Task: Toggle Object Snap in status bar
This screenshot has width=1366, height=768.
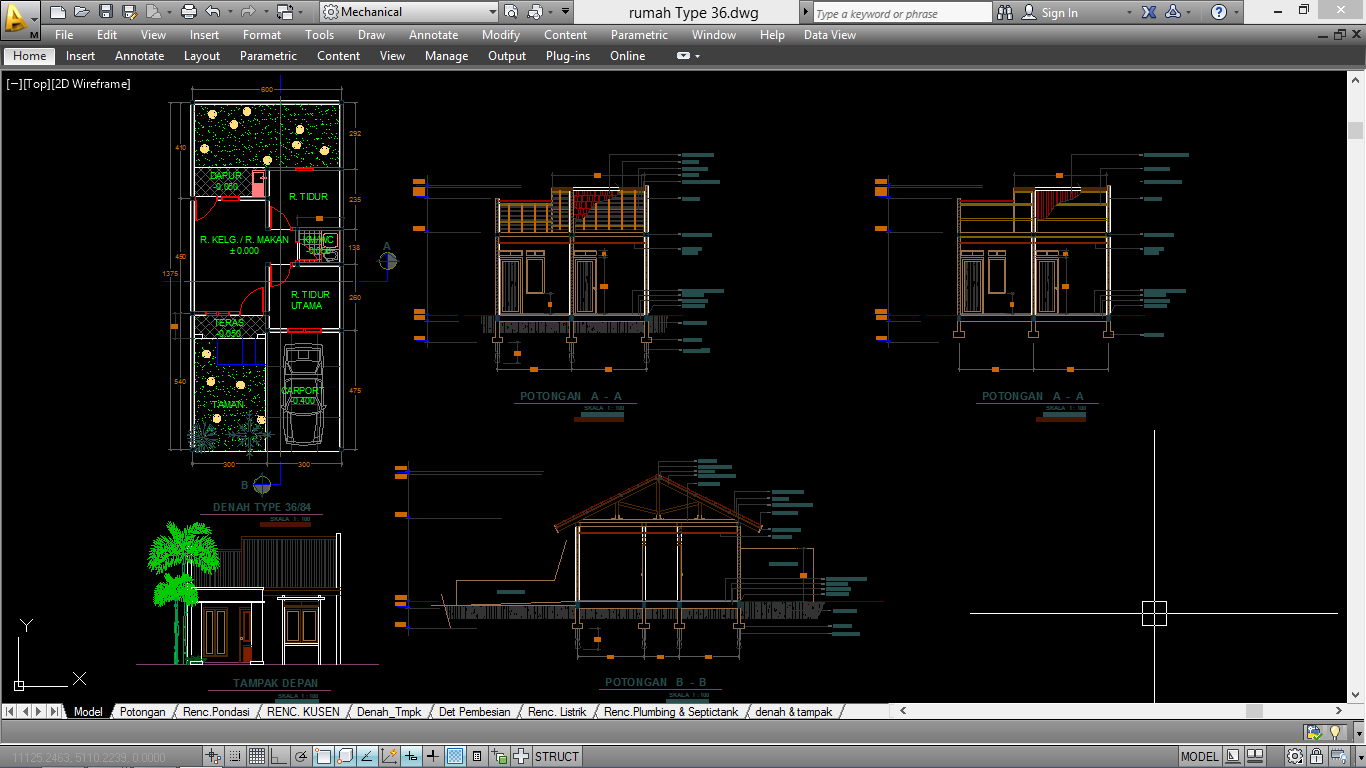Action: pos(323,757)
